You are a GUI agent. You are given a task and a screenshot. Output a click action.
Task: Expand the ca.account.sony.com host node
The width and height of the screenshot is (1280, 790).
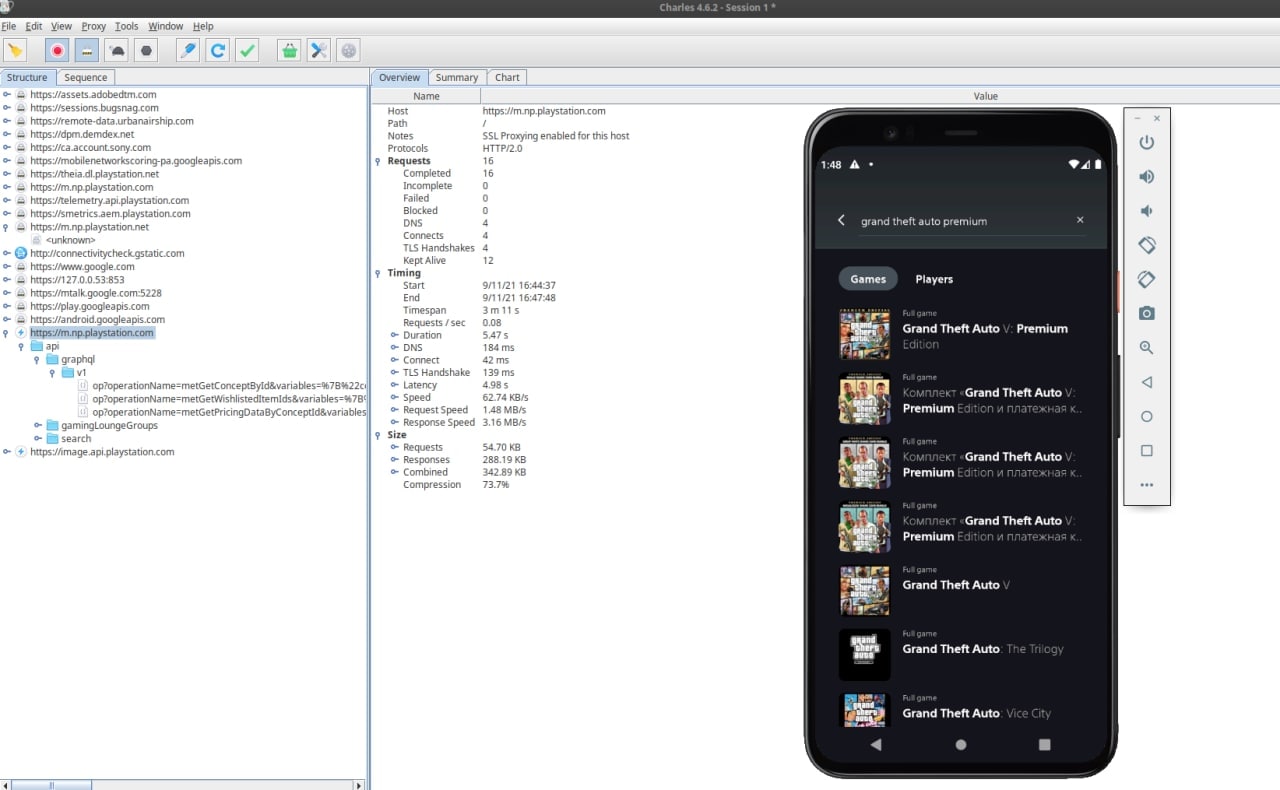7,147
